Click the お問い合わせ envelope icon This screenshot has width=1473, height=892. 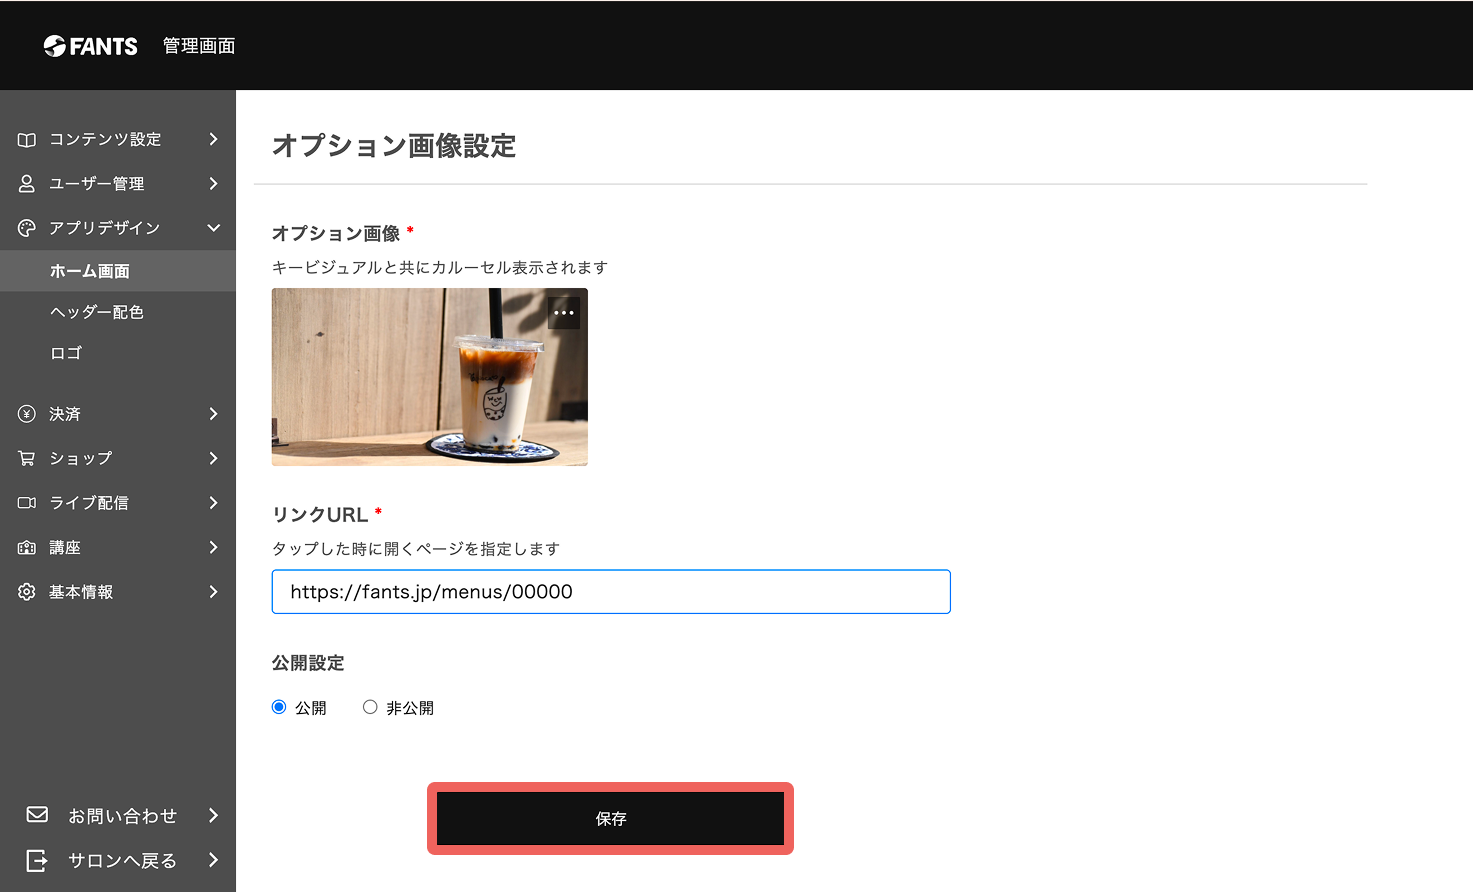tap(37, 815)
